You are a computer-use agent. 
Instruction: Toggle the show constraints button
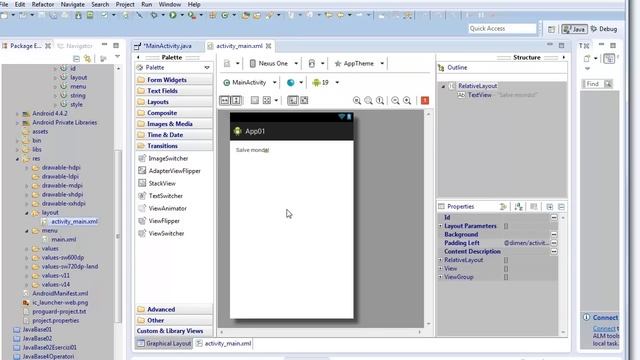coord(293,100)
